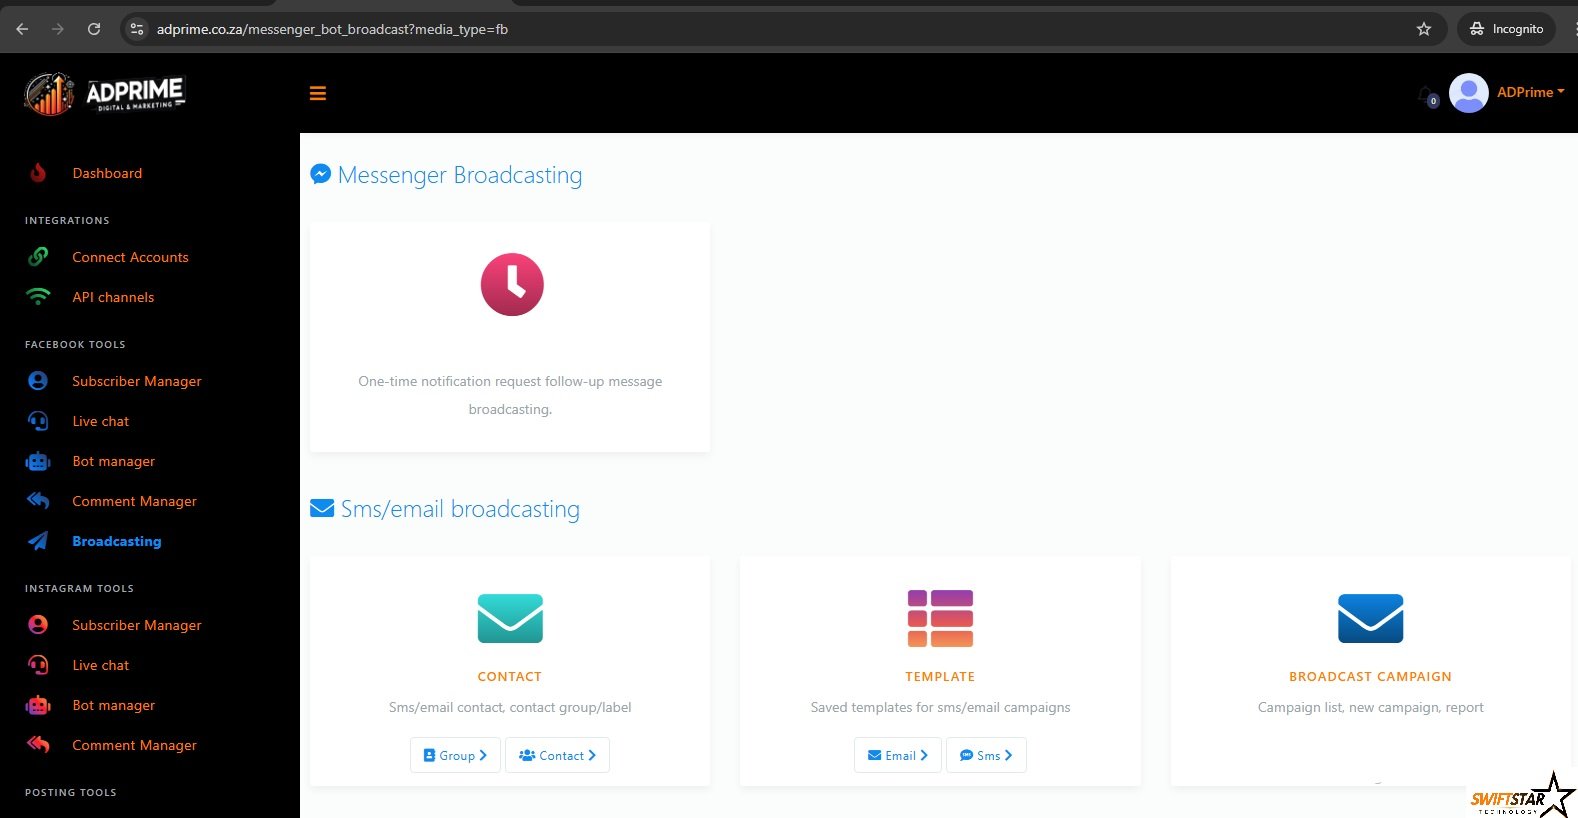Click the Facebook Live chat headset icon
The width and height of the screenshot is (1578, 818).
(38, 421)
